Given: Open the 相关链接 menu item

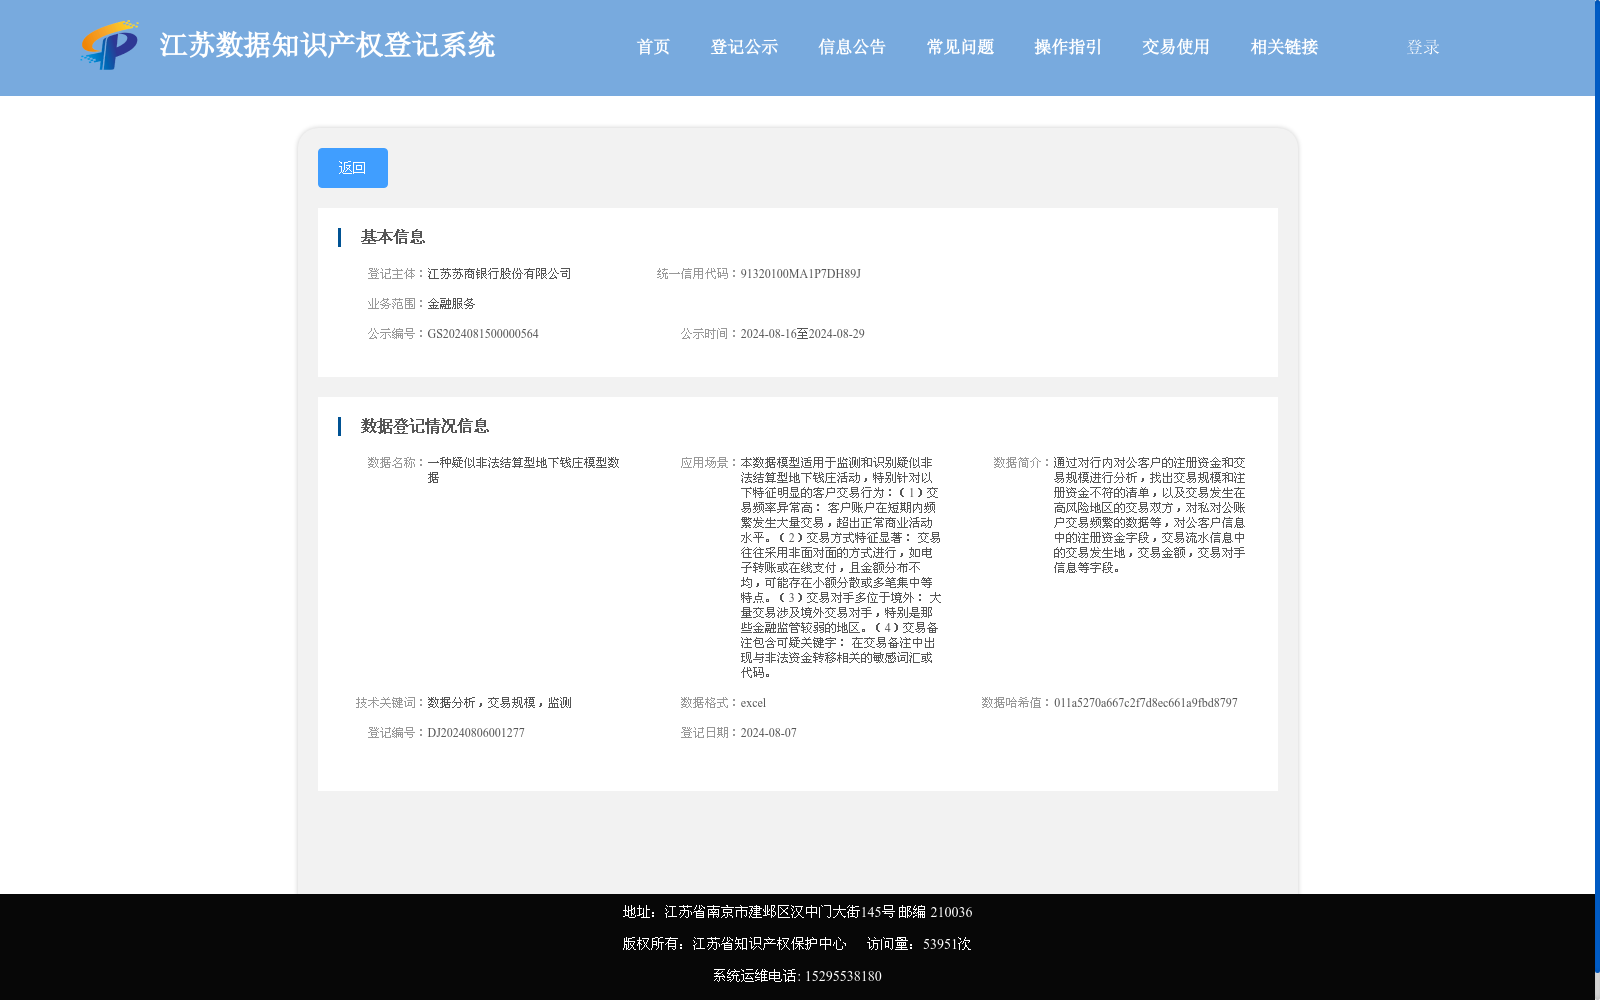Looking at the screenshot, I should 1284,47.
